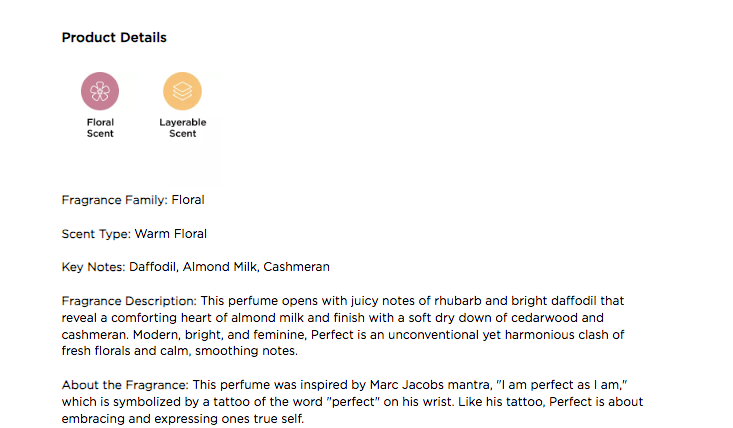The height and width of the screenshot is (428, 733).
Task: Click the orange Layerable Scent layers icon
Action: pyautogui.click(x=182, y=92)
